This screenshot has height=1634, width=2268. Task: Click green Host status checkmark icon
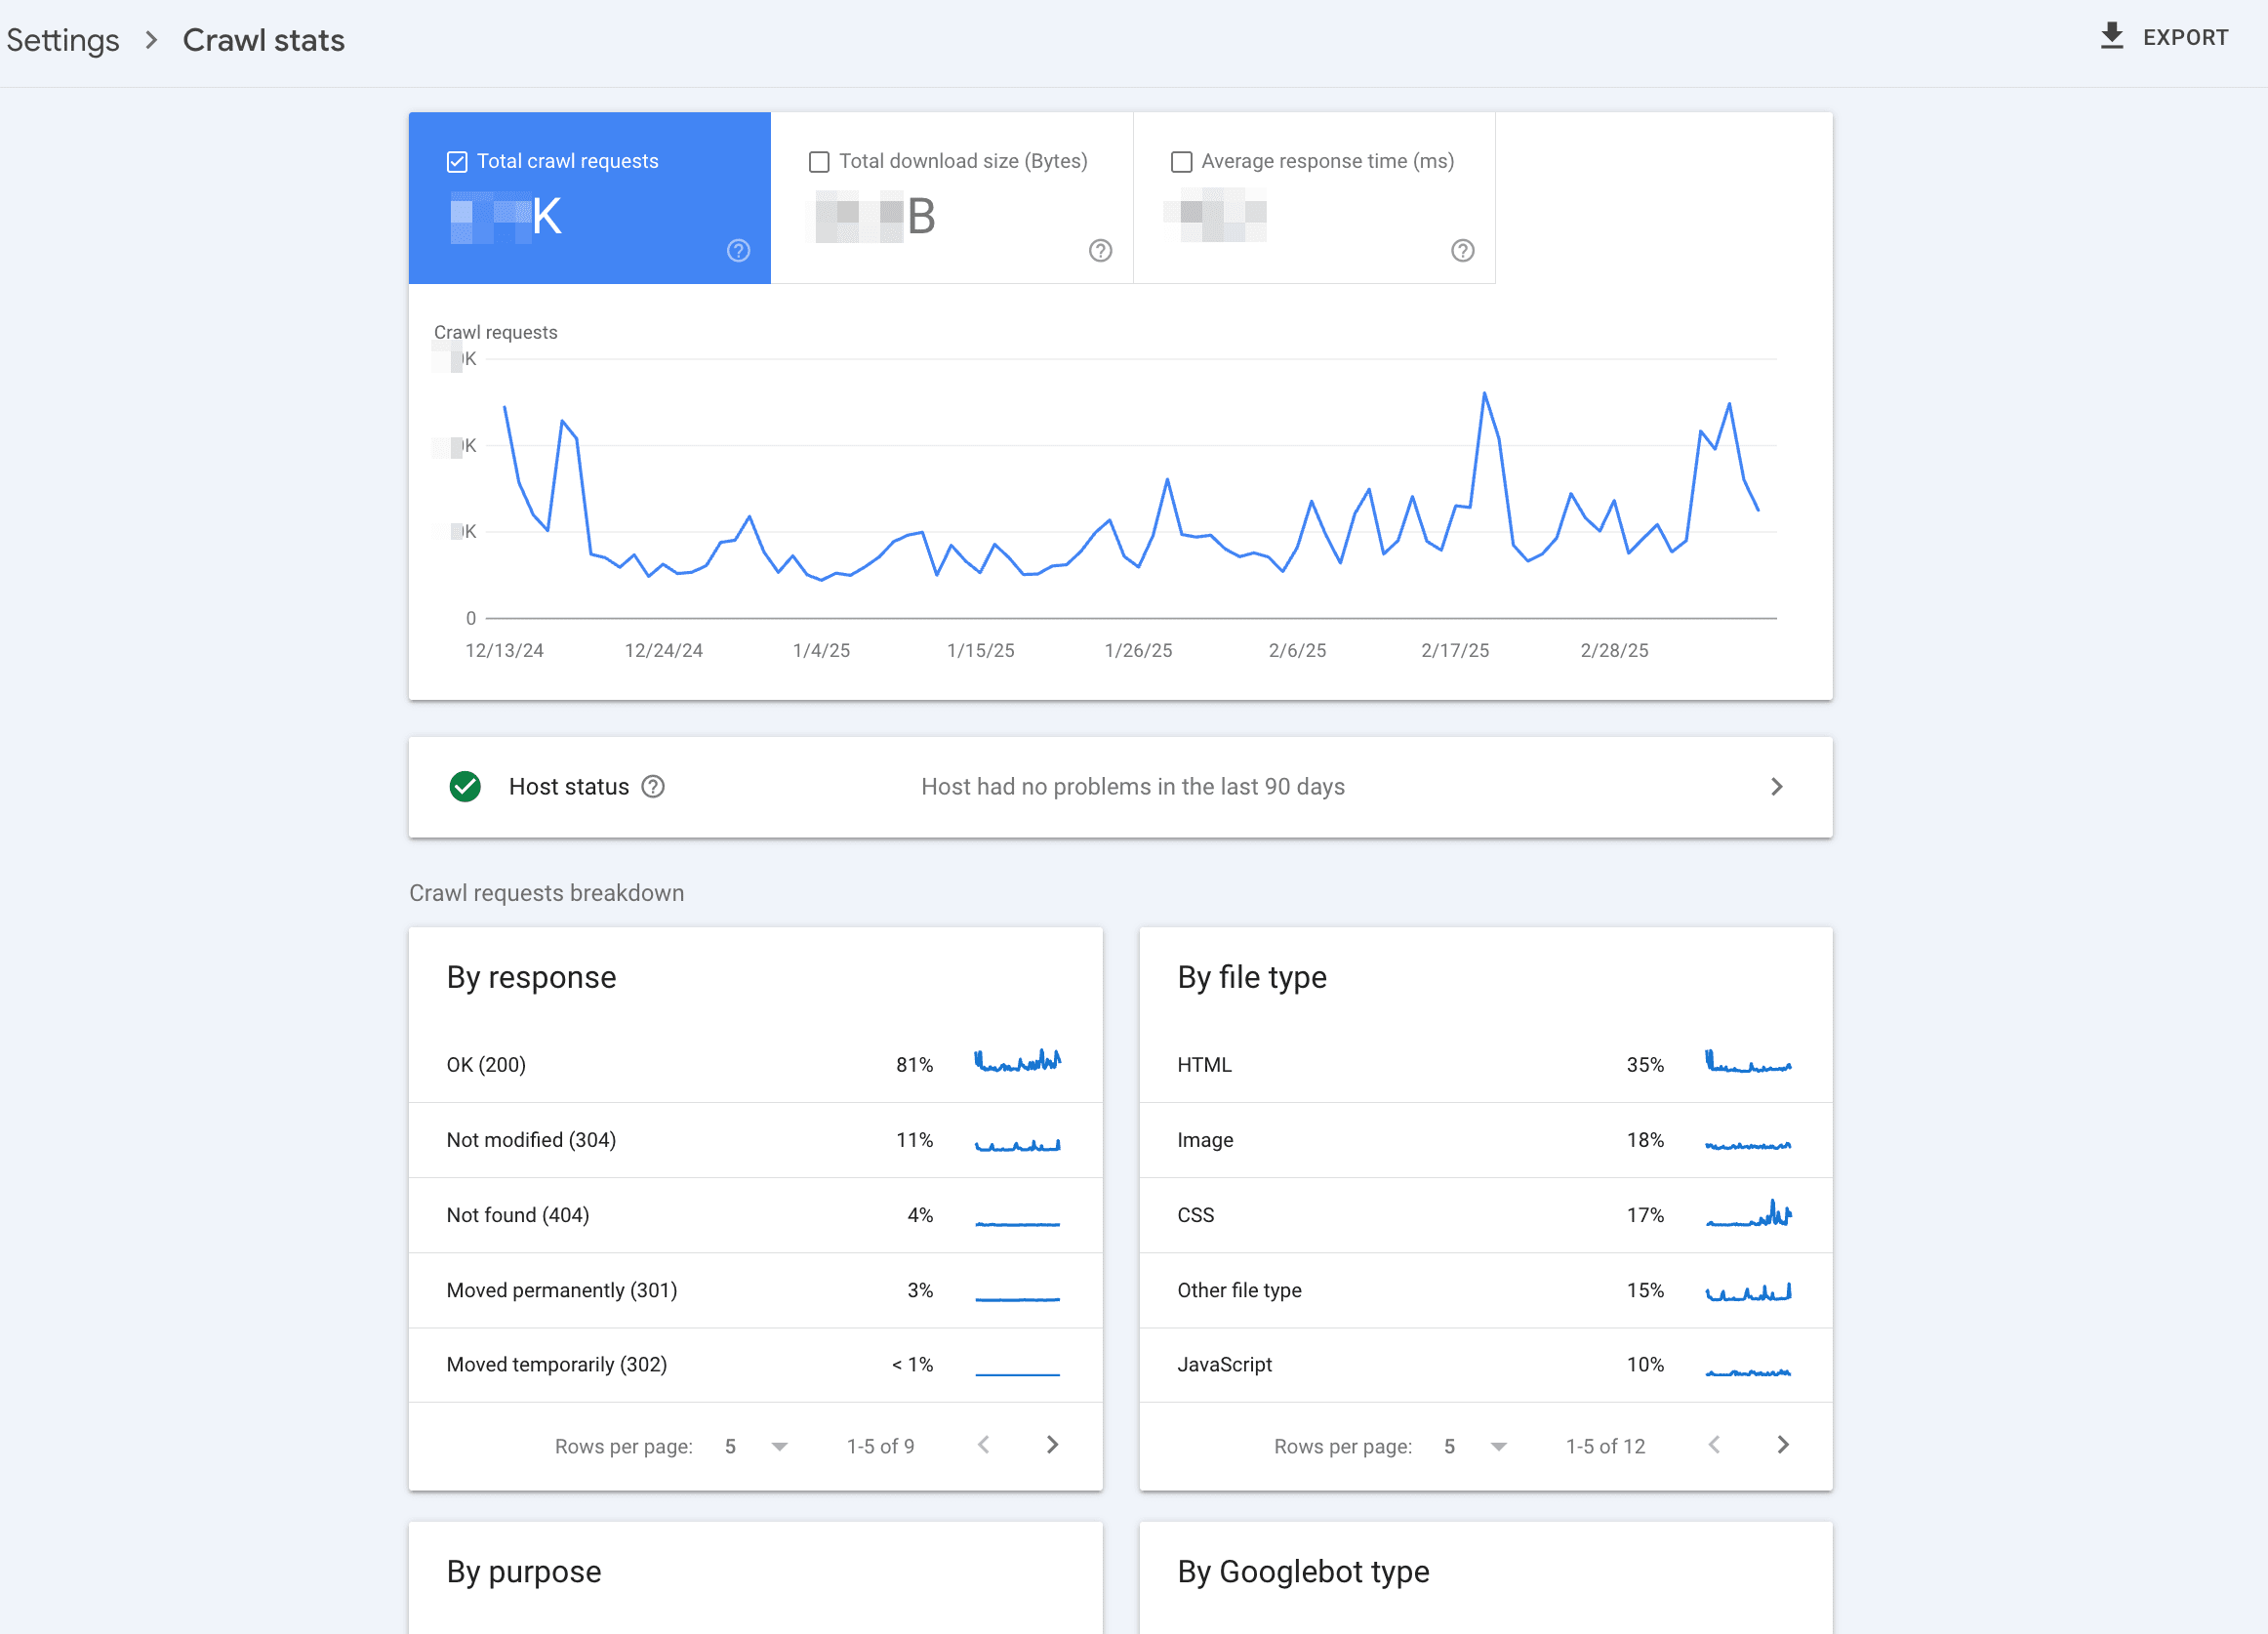click(x=465, y=787)
